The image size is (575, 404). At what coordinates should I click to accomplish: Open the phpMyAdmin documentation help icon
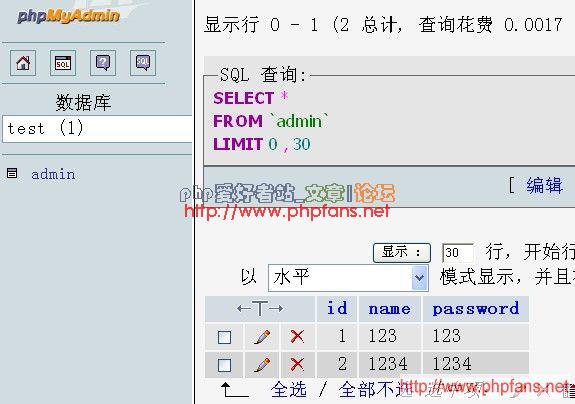click(103, 63)
